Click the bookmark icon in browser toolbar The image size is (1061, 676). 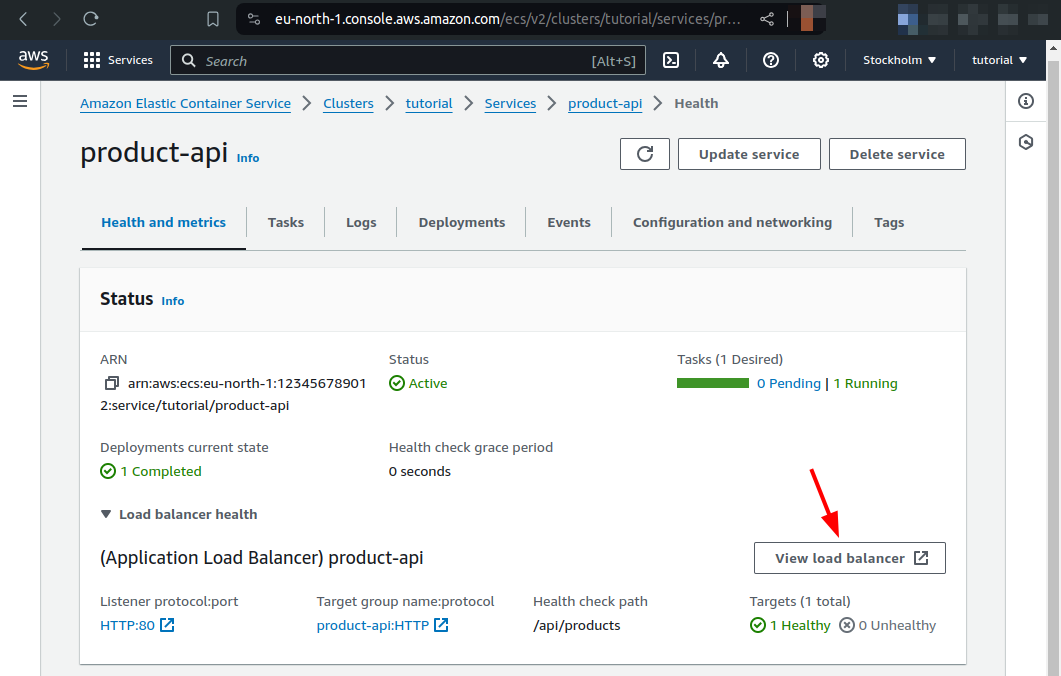tap(212, 19)
